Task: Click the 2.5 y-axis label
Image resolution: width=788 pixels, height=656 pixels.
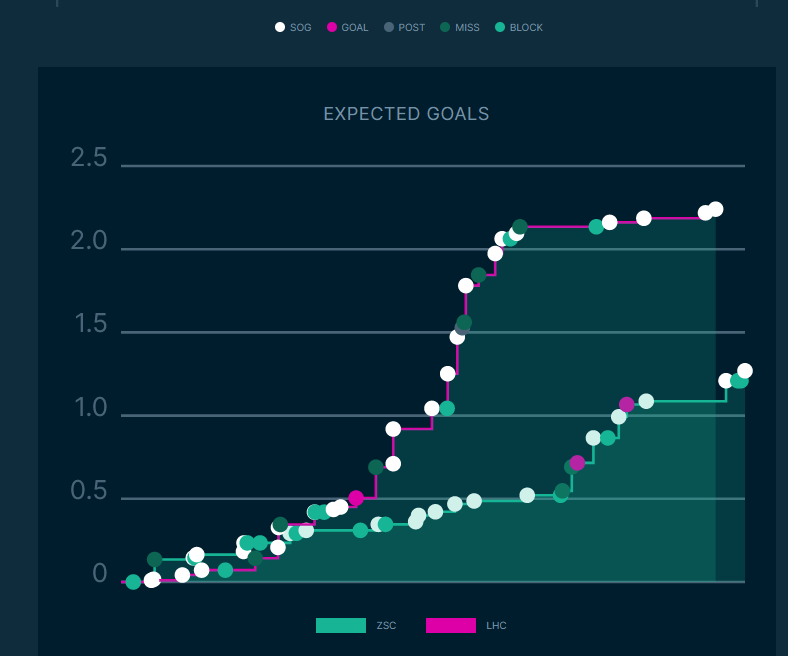Action: pos(89,157)
